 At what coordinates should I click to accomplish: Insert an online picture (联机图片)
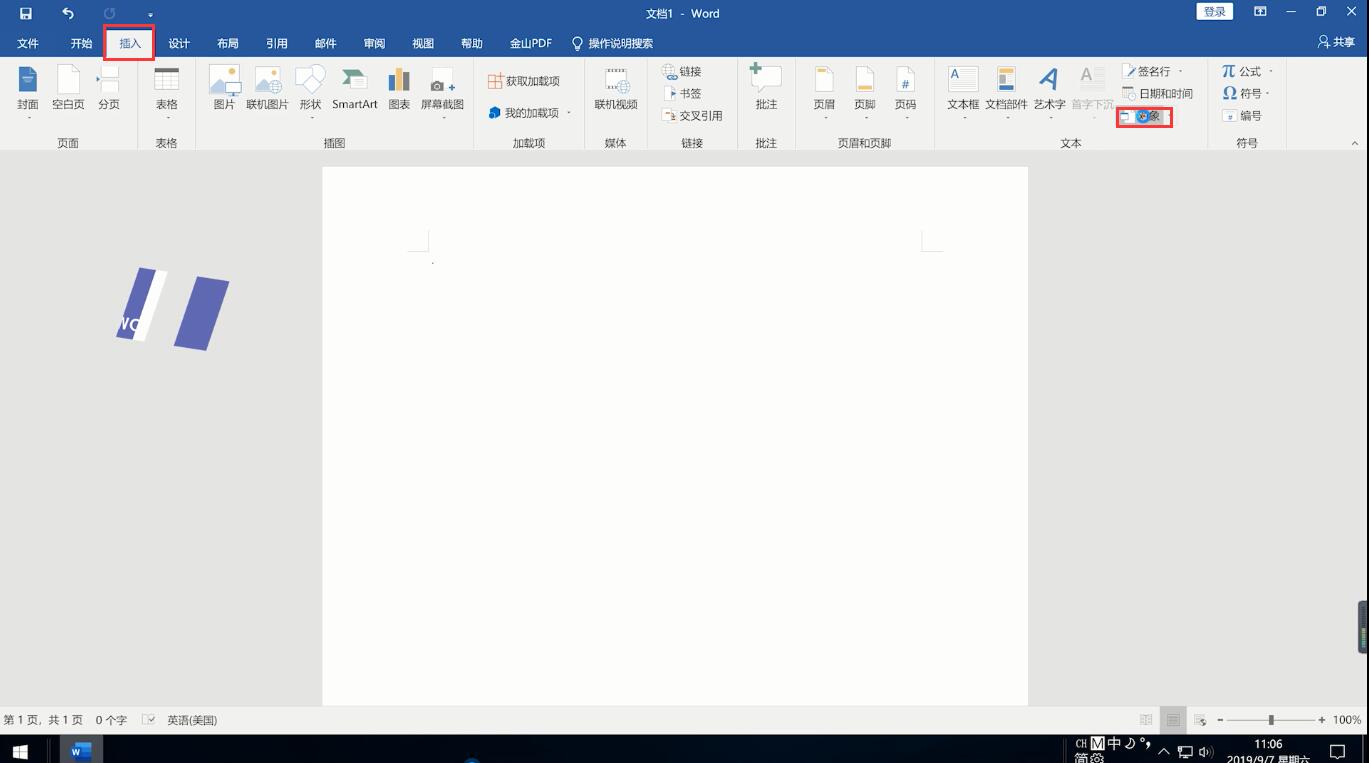pyautogui.click(x=267, y=88)
